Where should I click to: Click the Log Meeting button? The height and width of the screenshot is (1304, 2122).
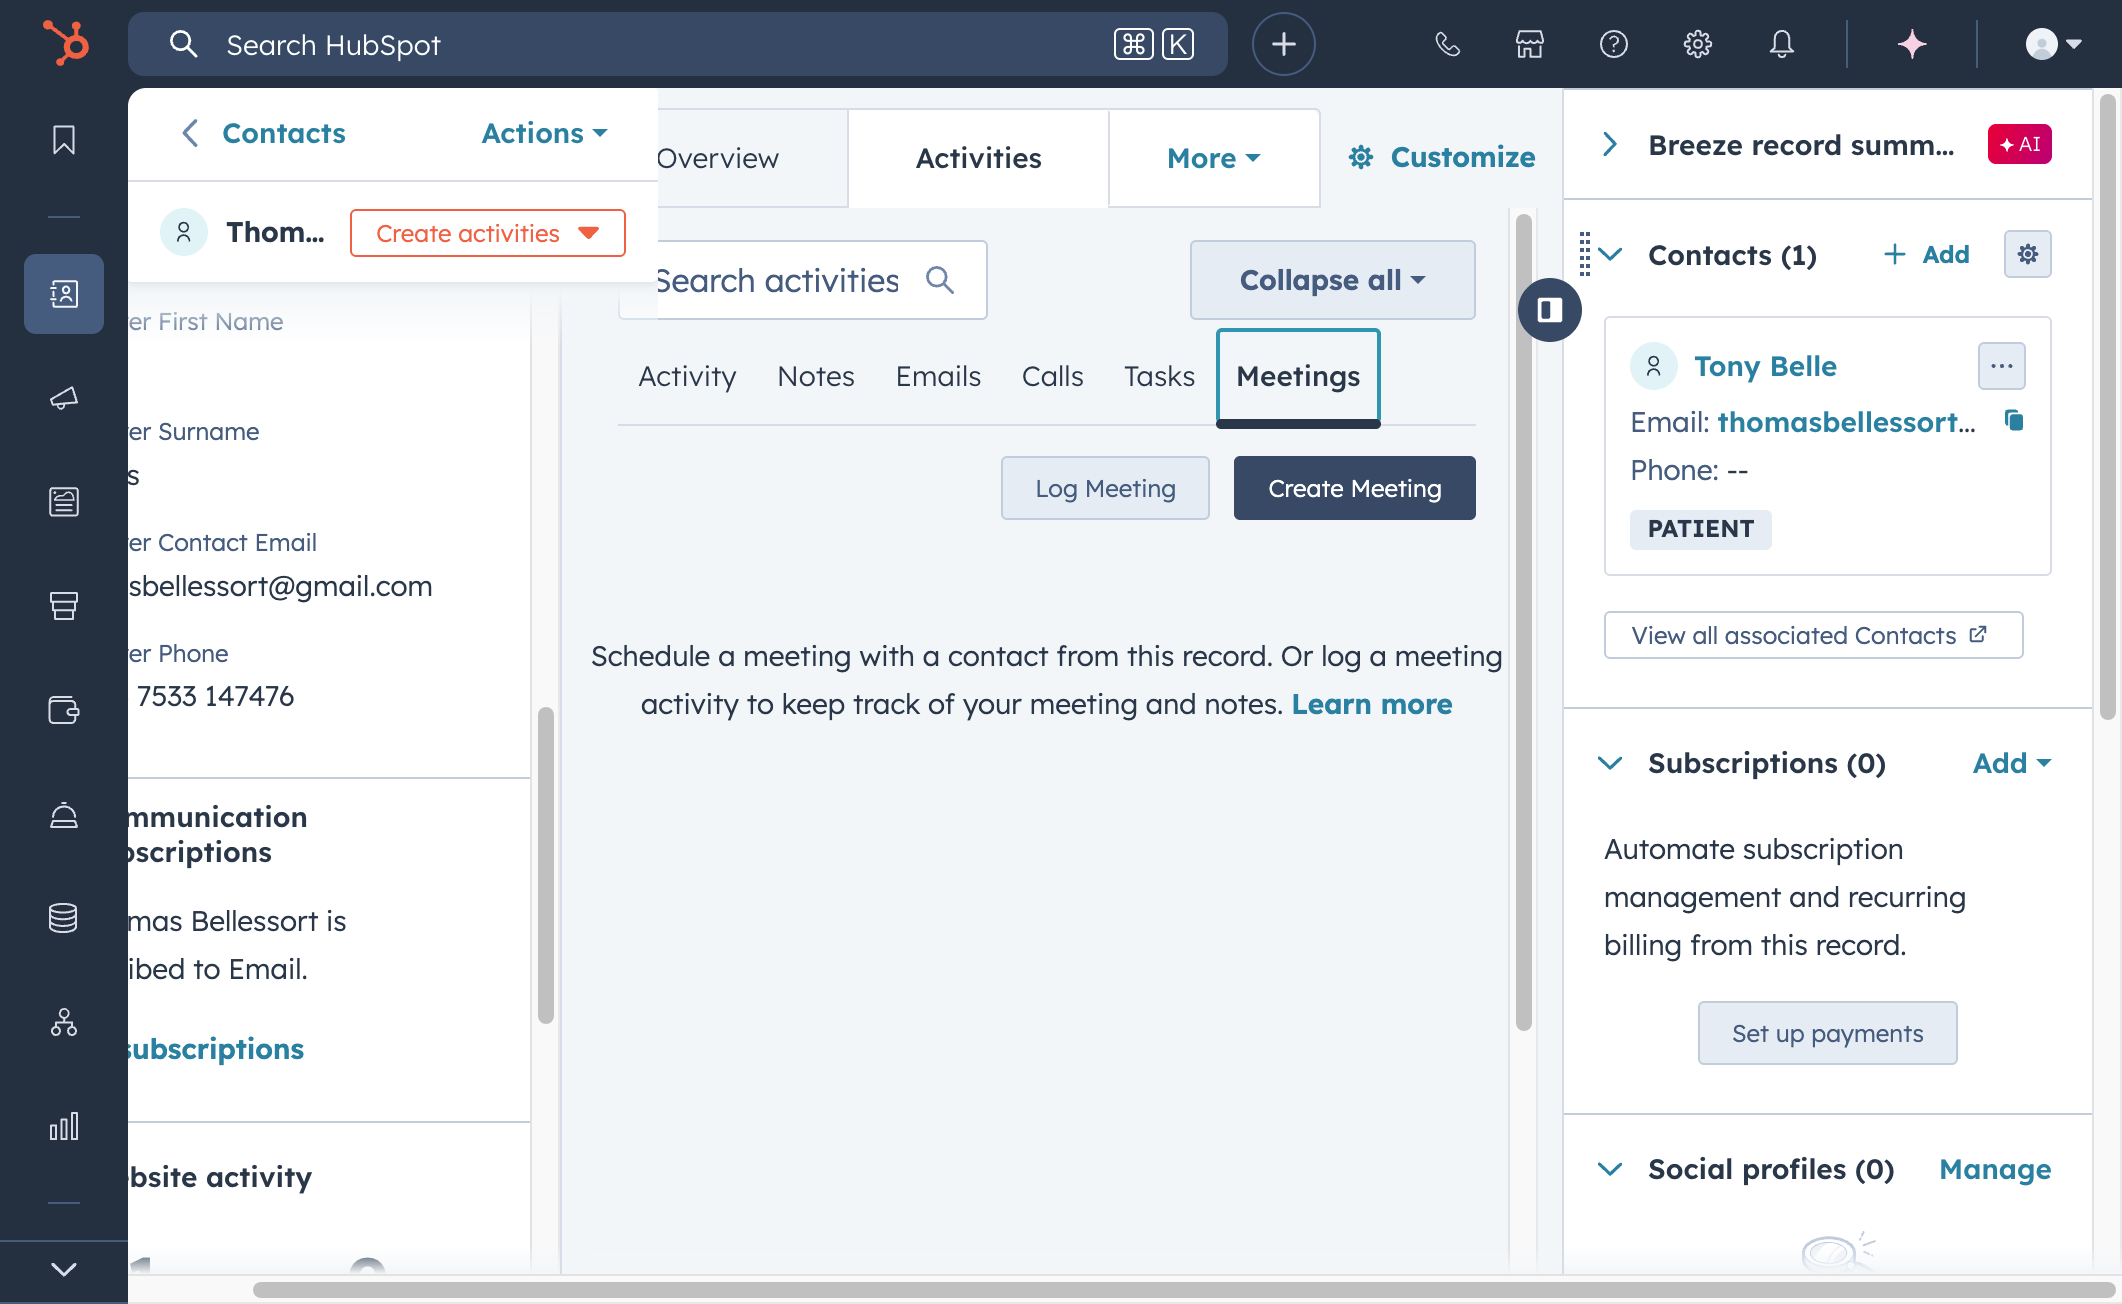(1105, 488)
